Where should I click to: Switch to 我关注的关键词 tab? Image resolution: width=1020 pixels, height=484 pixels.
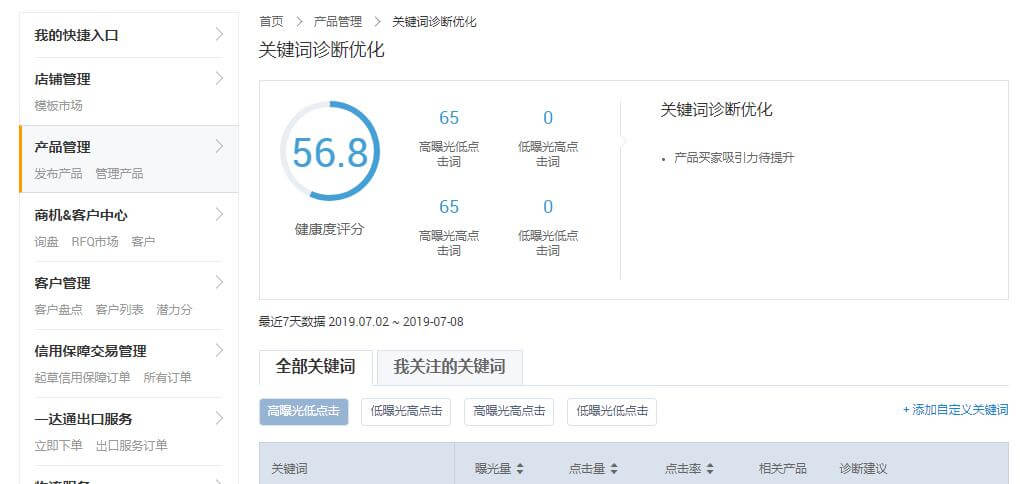point(449,367)
